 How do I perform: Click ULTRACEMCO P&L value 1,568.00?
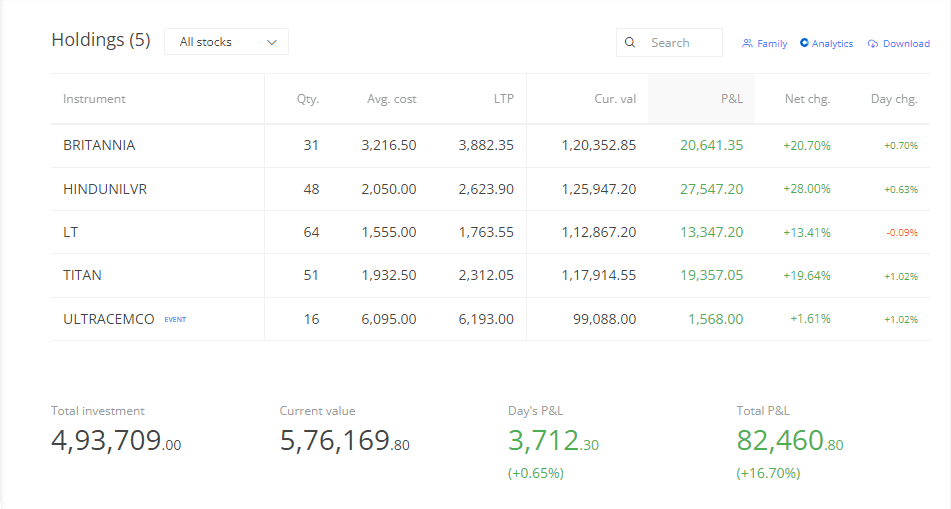716,319
